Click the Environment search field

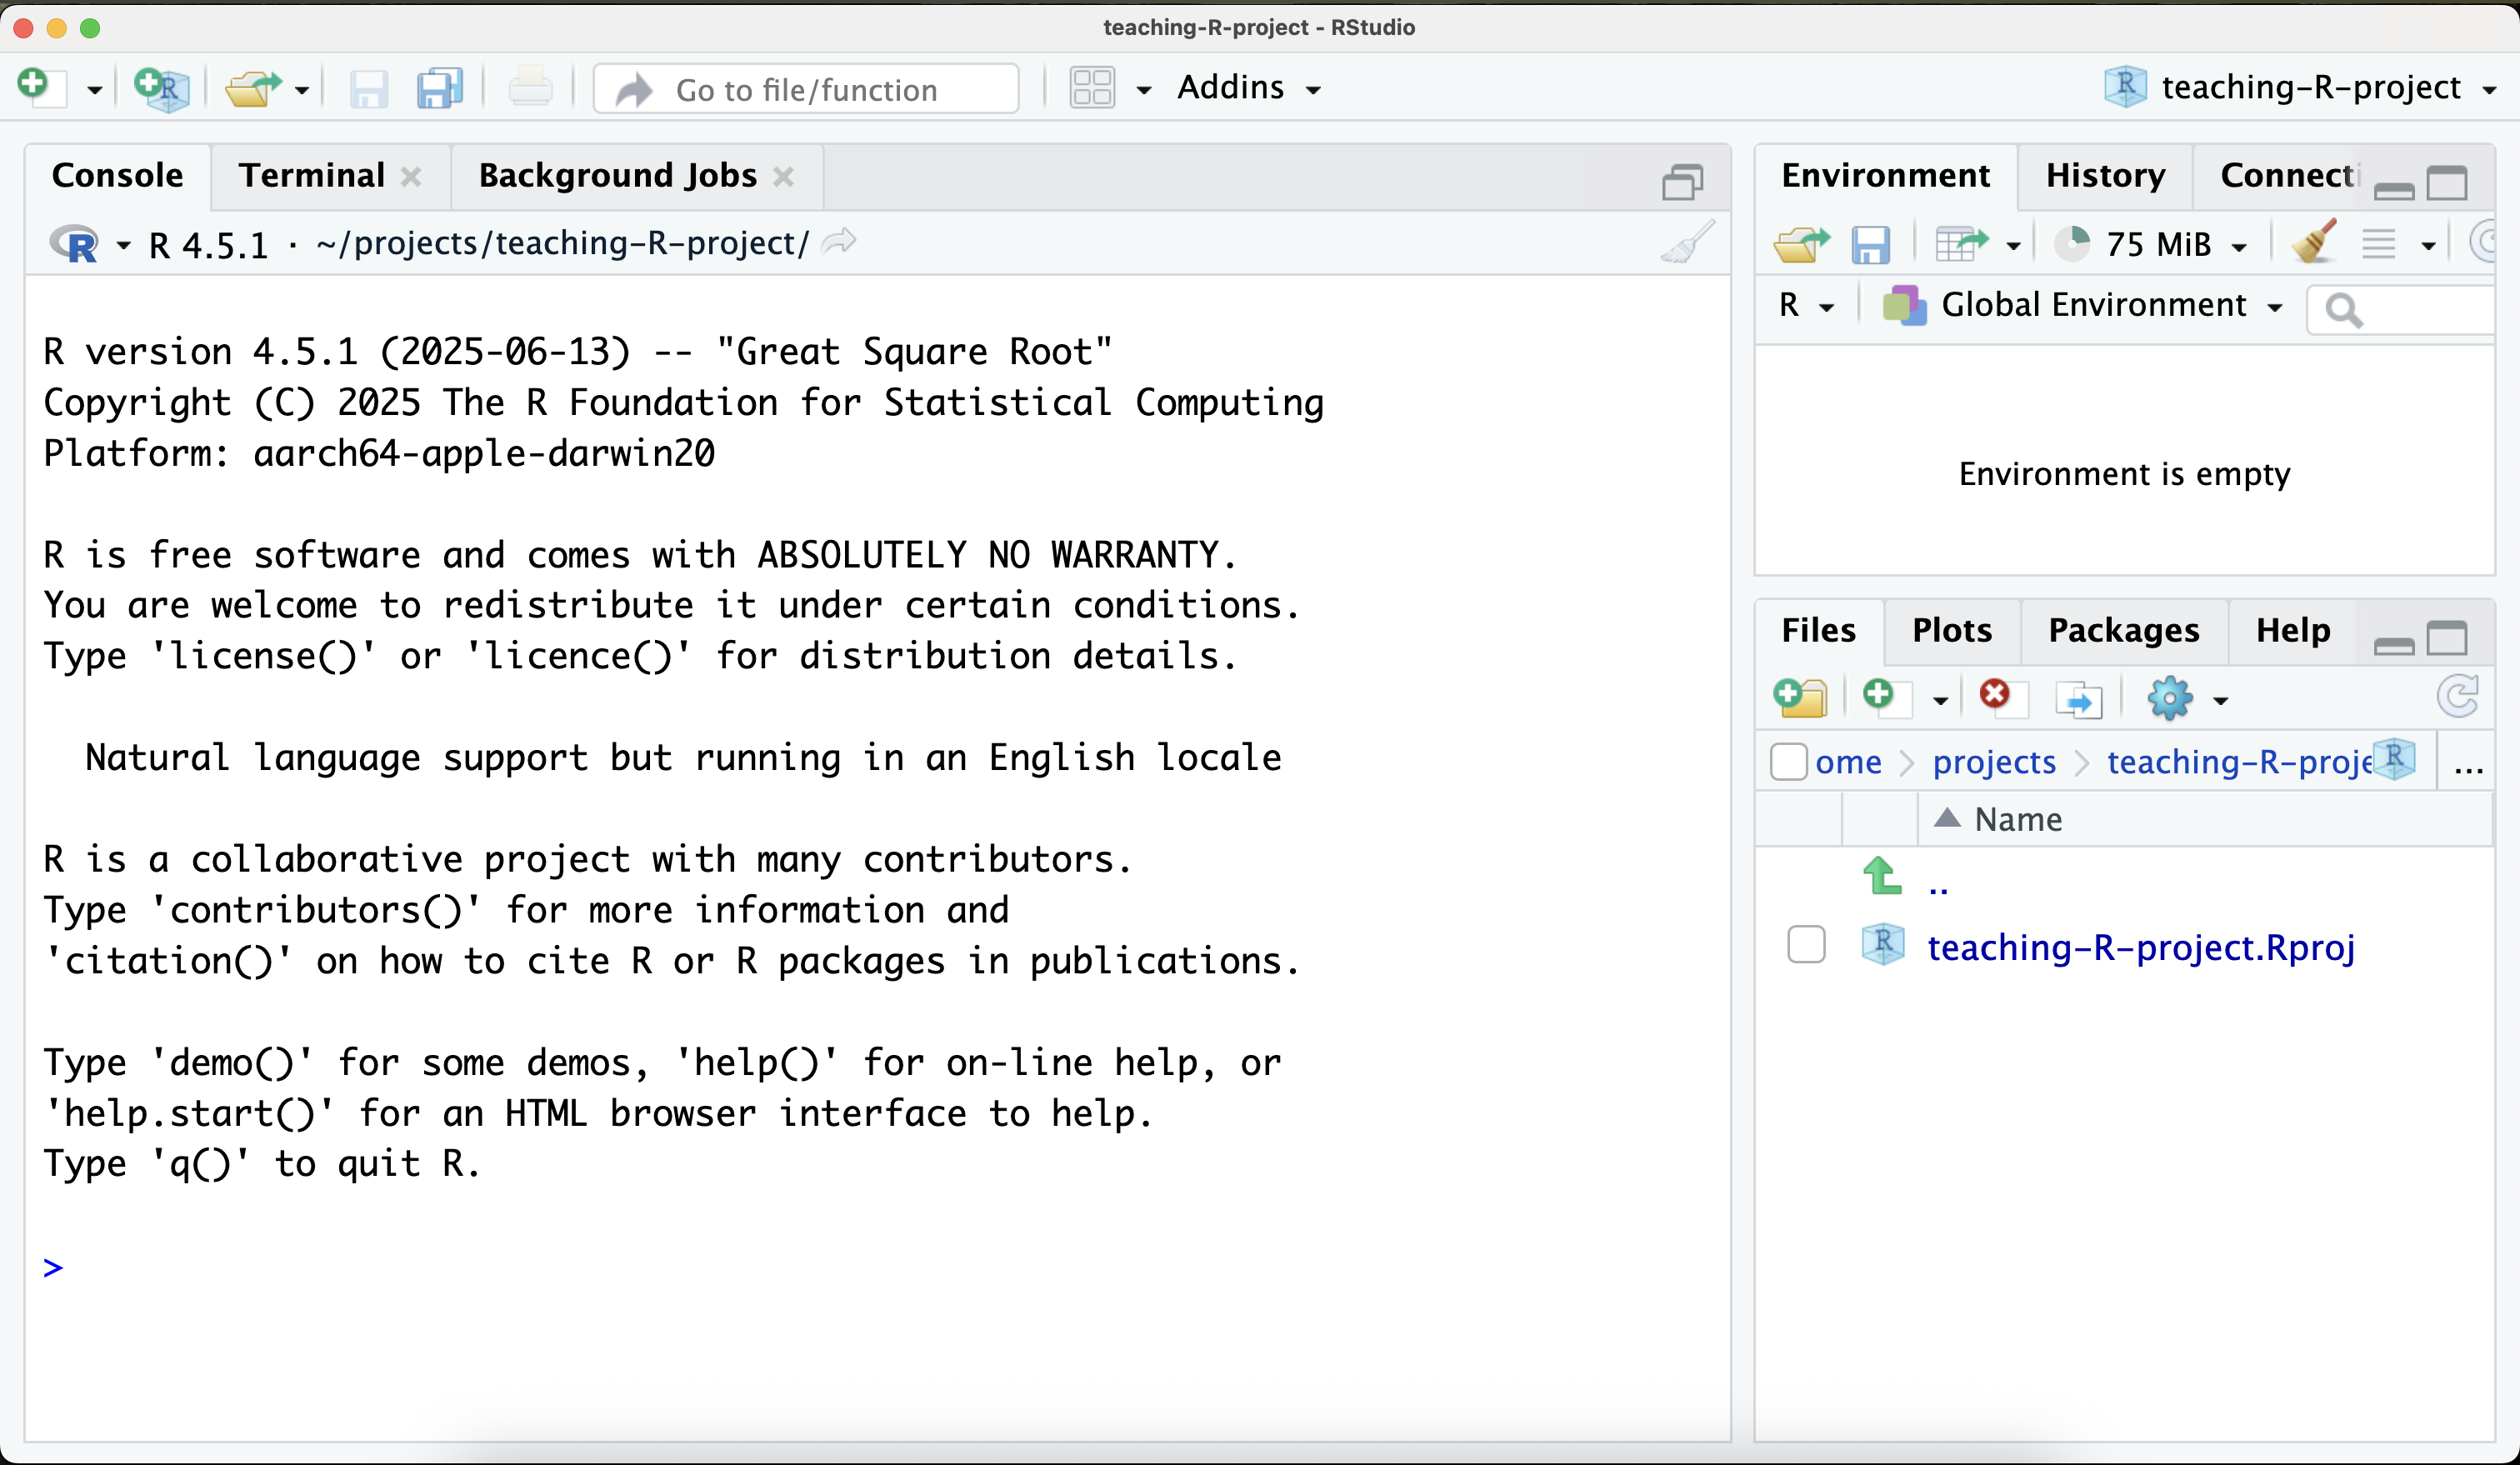(x=2400, y=309)
